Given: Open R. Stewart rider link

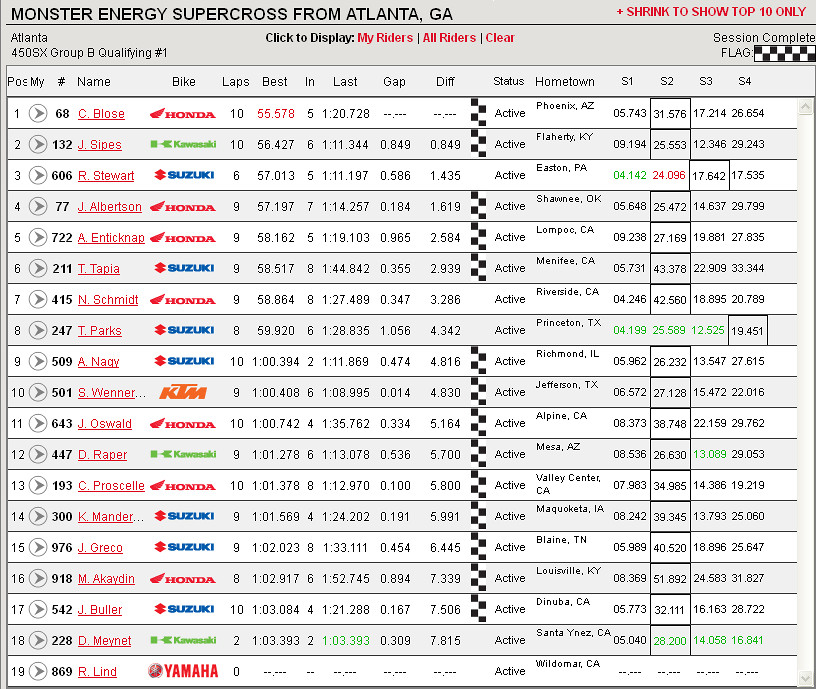Looking at the screenshot, I should pos(106,176).
